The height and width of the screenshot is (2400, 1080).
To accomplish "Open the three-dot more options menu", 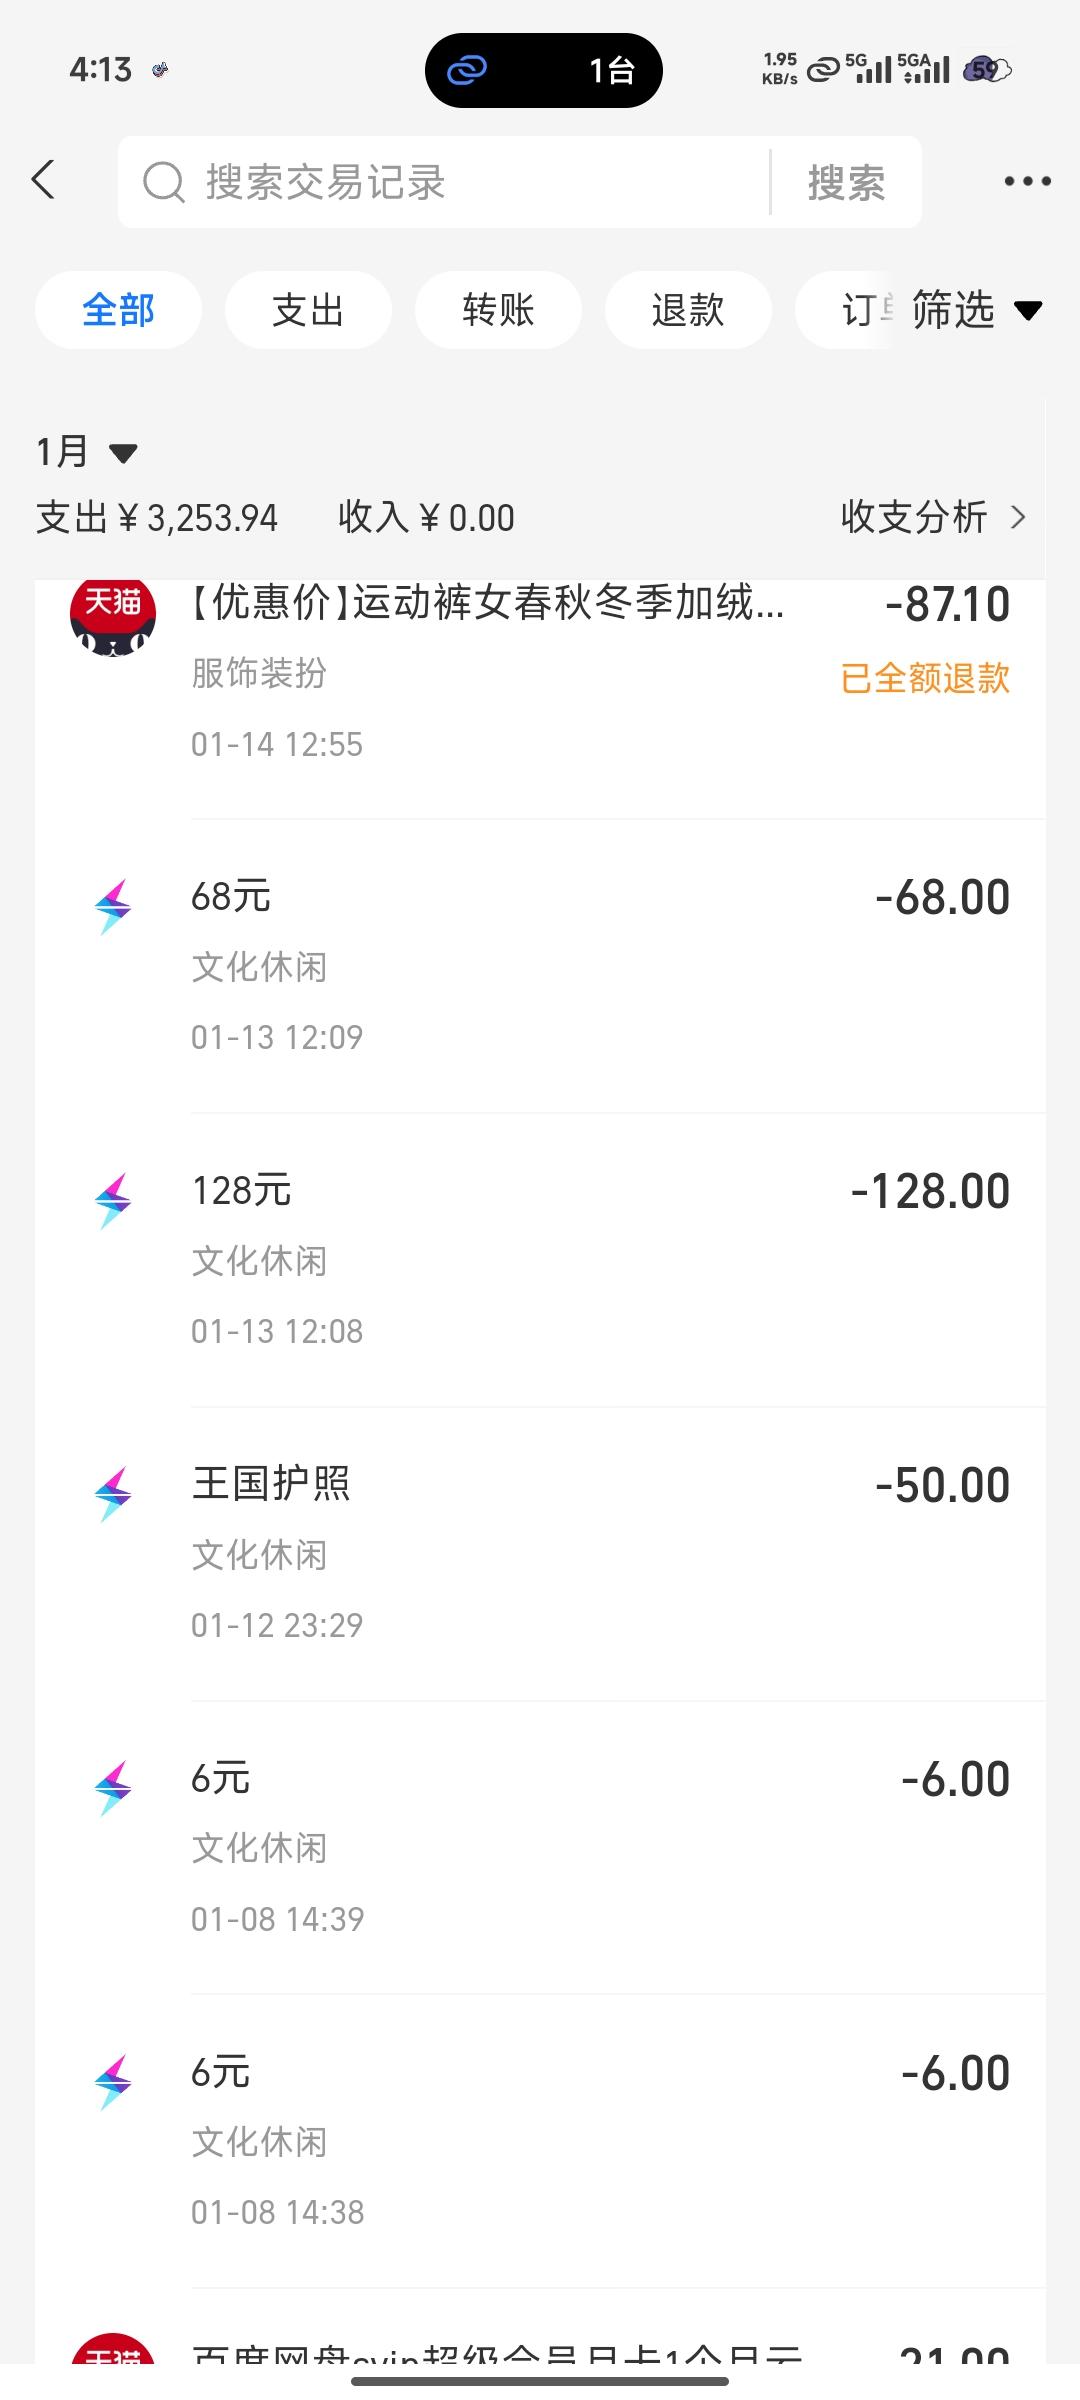I will (x=1027, y=182).
